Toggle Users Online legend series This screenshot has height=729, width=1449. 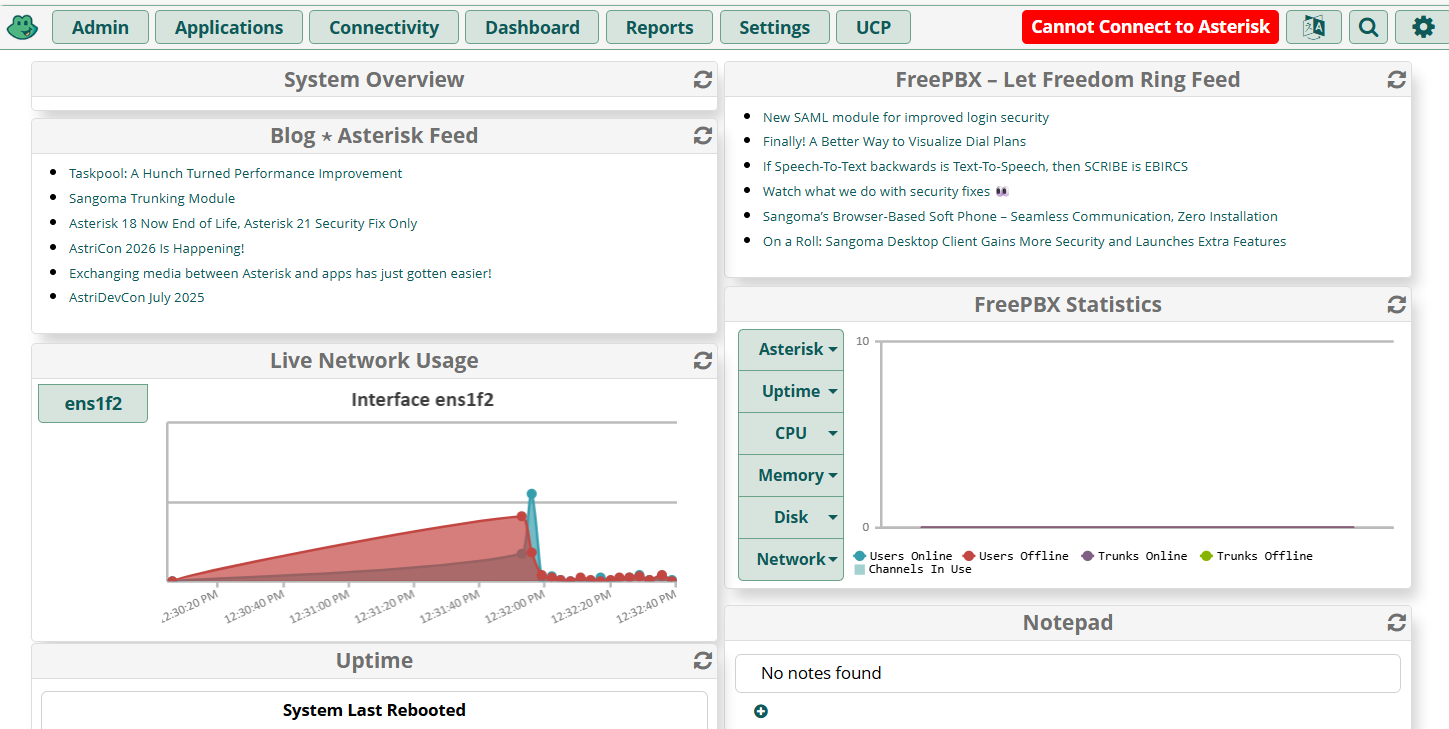click(x=903, y=556)
